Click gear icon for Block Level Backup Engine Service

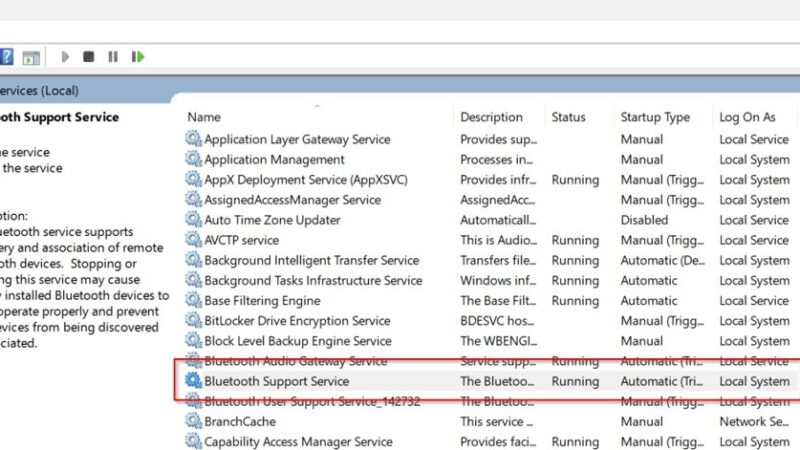coord(193,340)
